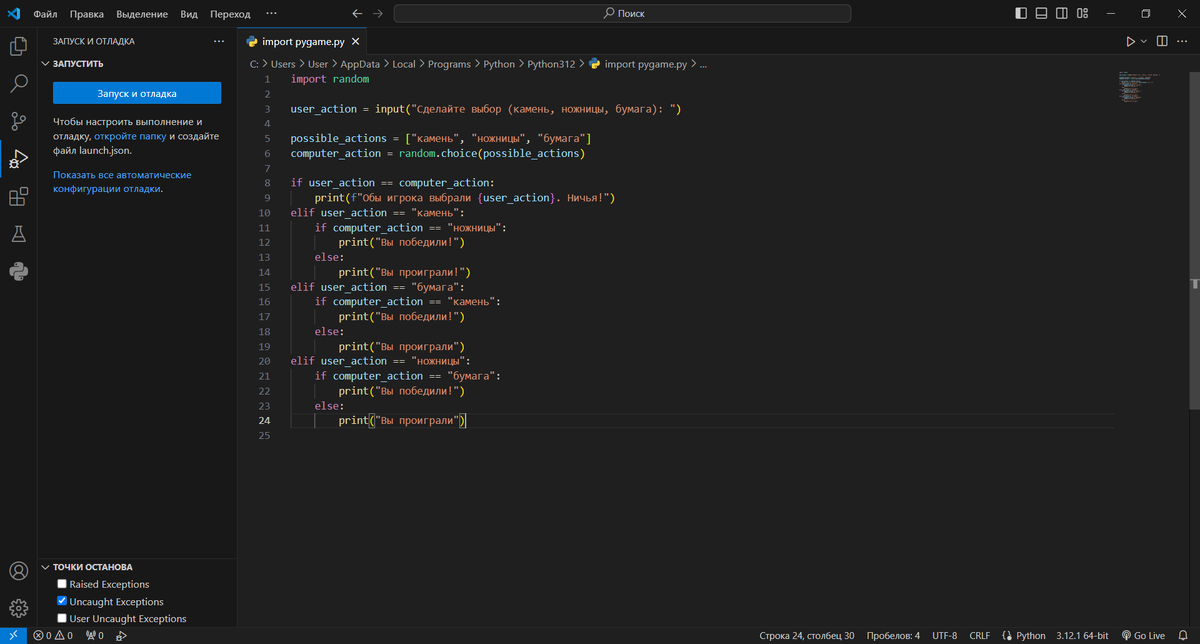Show all automatic debug configurations link
The height and width of the screenshot is (644, 1200).
click(x=122, y=181)
